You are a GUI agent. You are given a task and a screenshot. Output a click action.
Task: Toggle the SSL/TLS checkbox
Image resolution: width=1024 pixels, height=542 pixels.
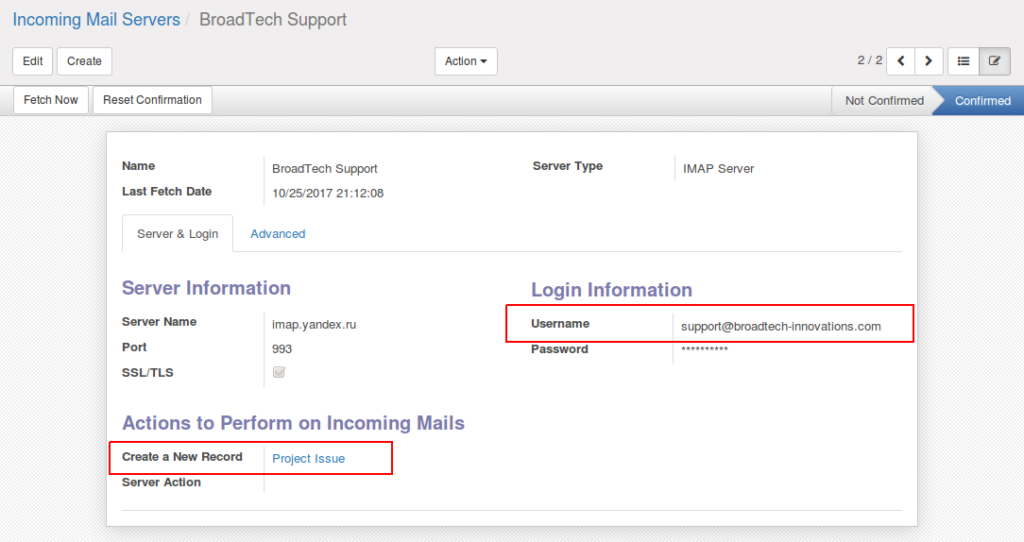tap(279, 372)
